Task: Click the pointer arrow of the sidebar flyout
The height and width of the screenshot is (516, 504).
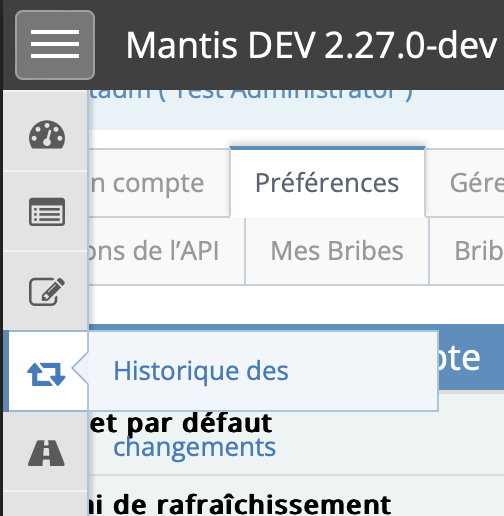Action: (x=80, y=369)
